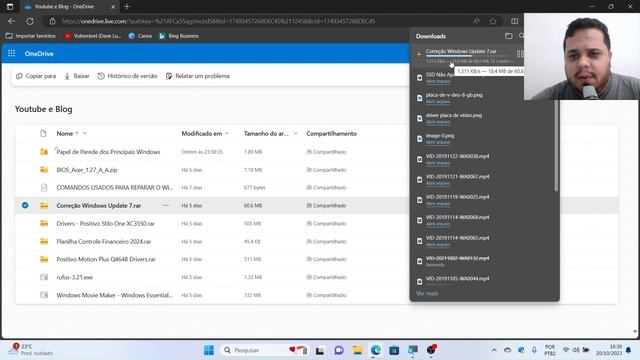Open Task View on the taskbar
Screen dimensions: 640x360
click(x=320, y=350)
